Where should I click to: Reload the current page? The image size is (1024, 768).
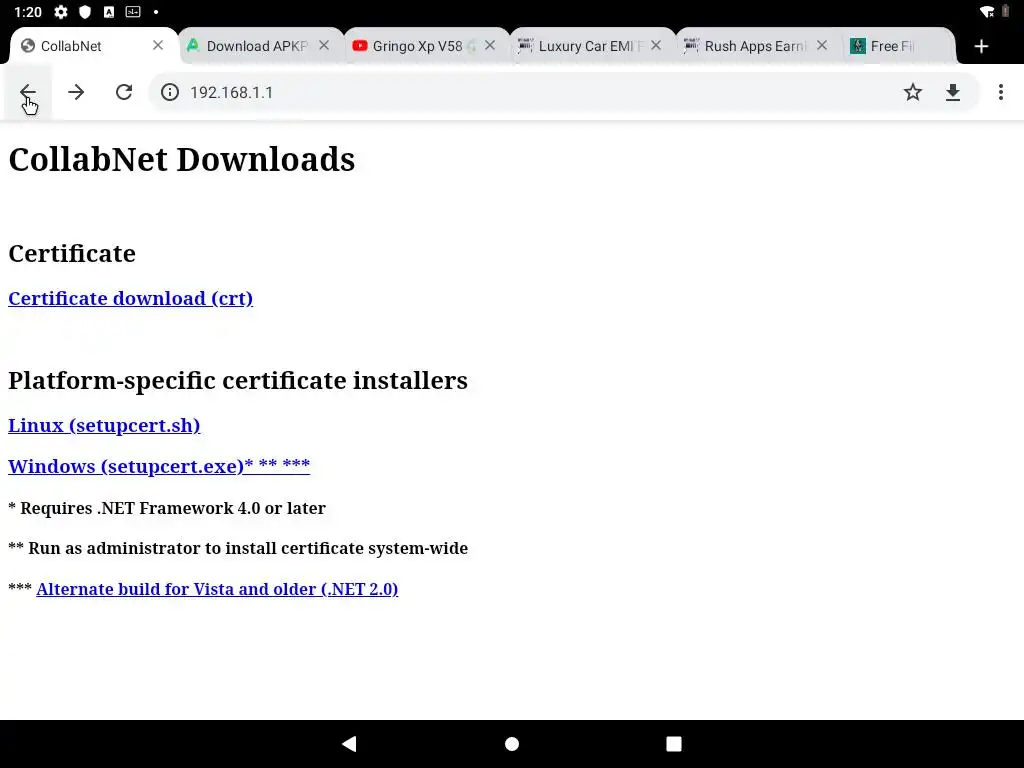point(124,92)
